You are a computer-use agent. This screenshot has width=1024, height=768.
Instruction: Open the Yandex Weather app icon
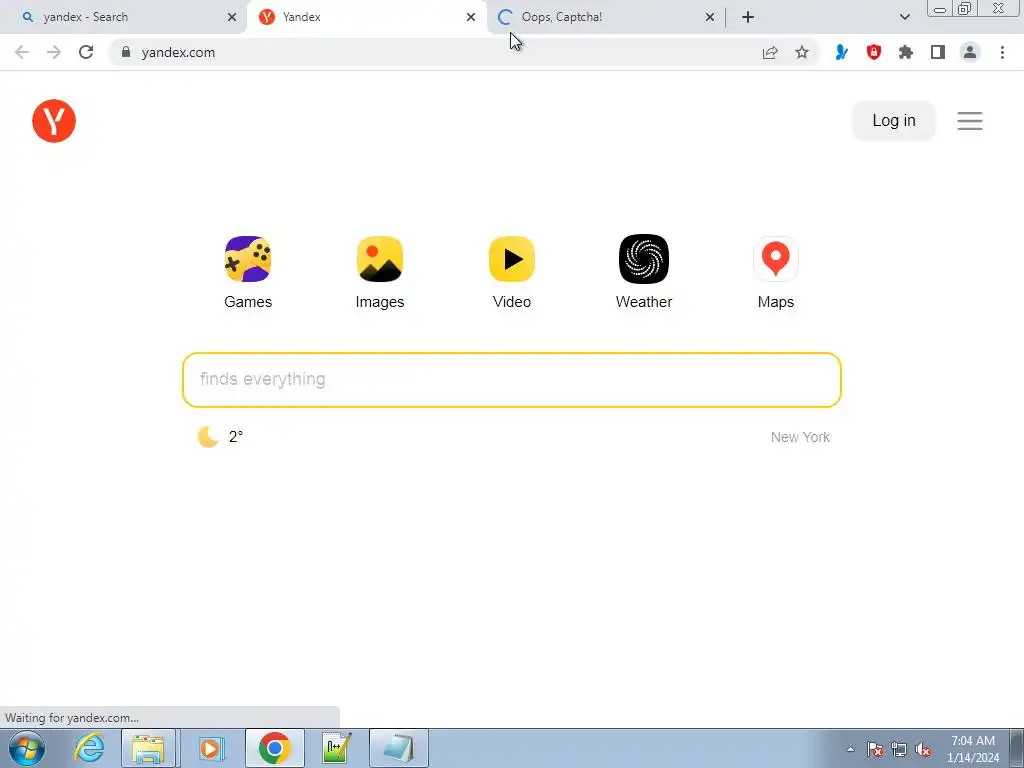pyautogui.click(x=643, y=259)
